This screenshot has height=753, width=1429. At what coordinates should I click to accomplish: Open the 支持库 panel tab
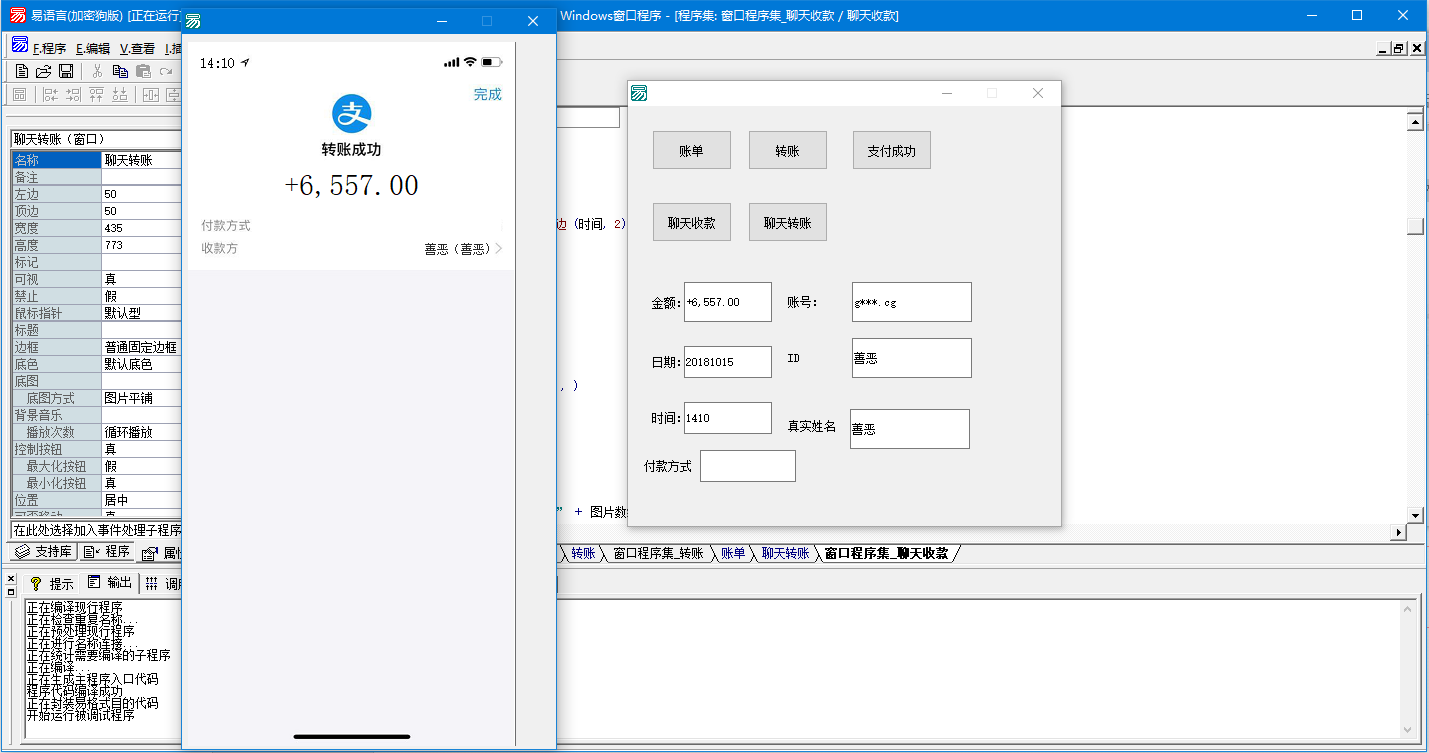coord(42,552)
